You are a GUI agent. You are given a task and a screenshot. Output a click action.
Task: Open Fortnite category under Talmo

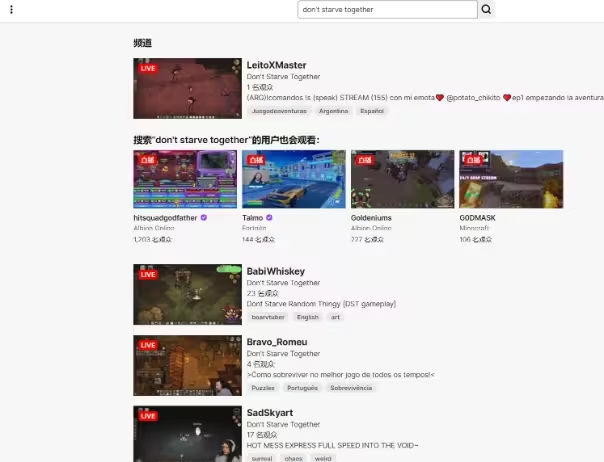254,228
